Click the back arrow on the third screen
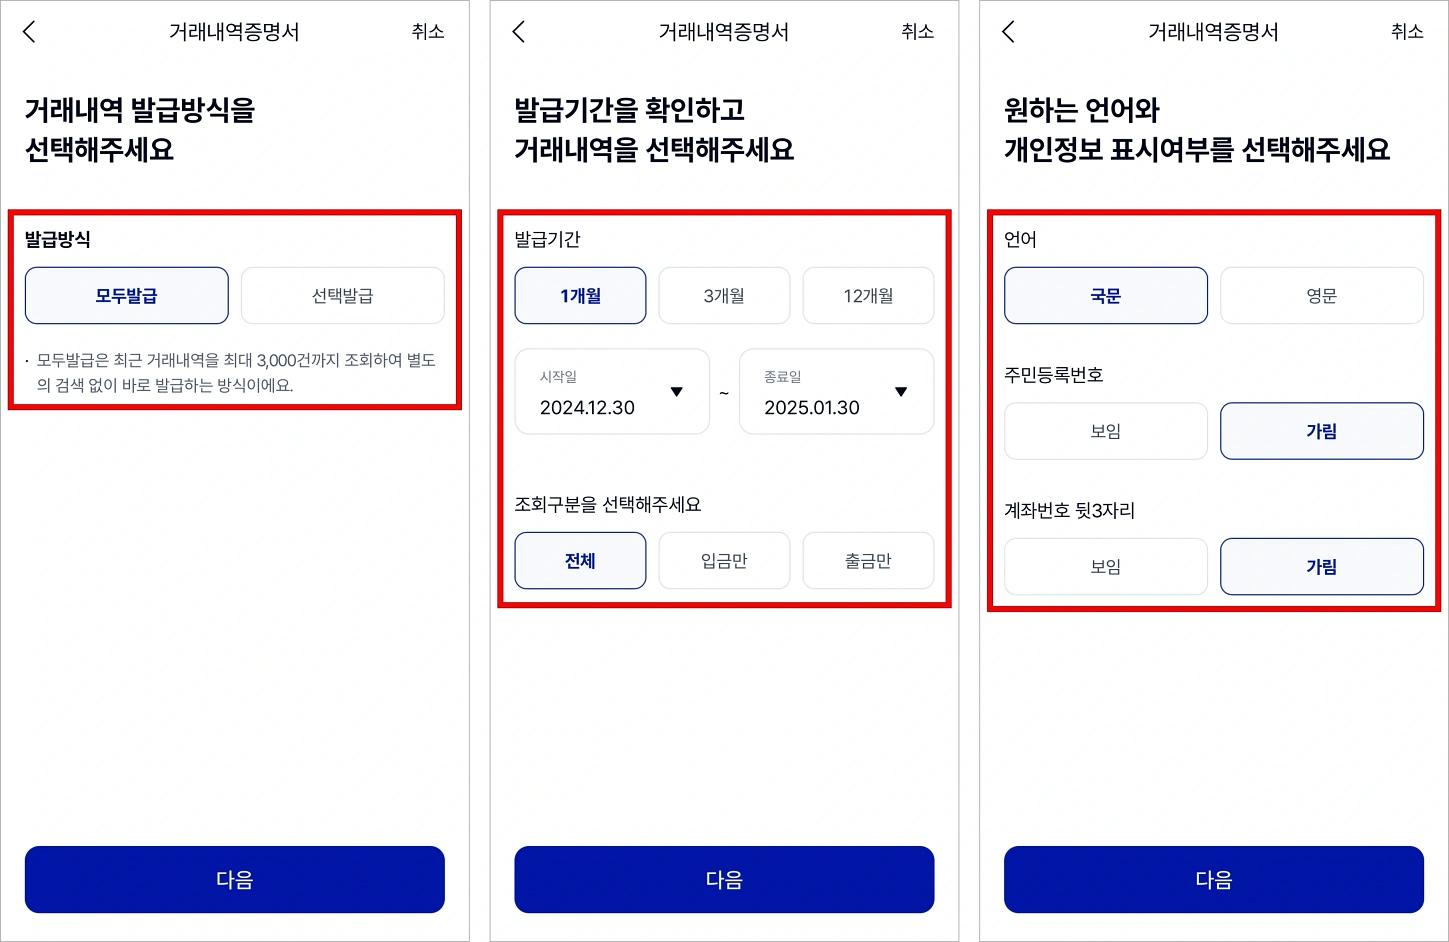Viewport: 1449px width, 942px height. point(1007,31)
